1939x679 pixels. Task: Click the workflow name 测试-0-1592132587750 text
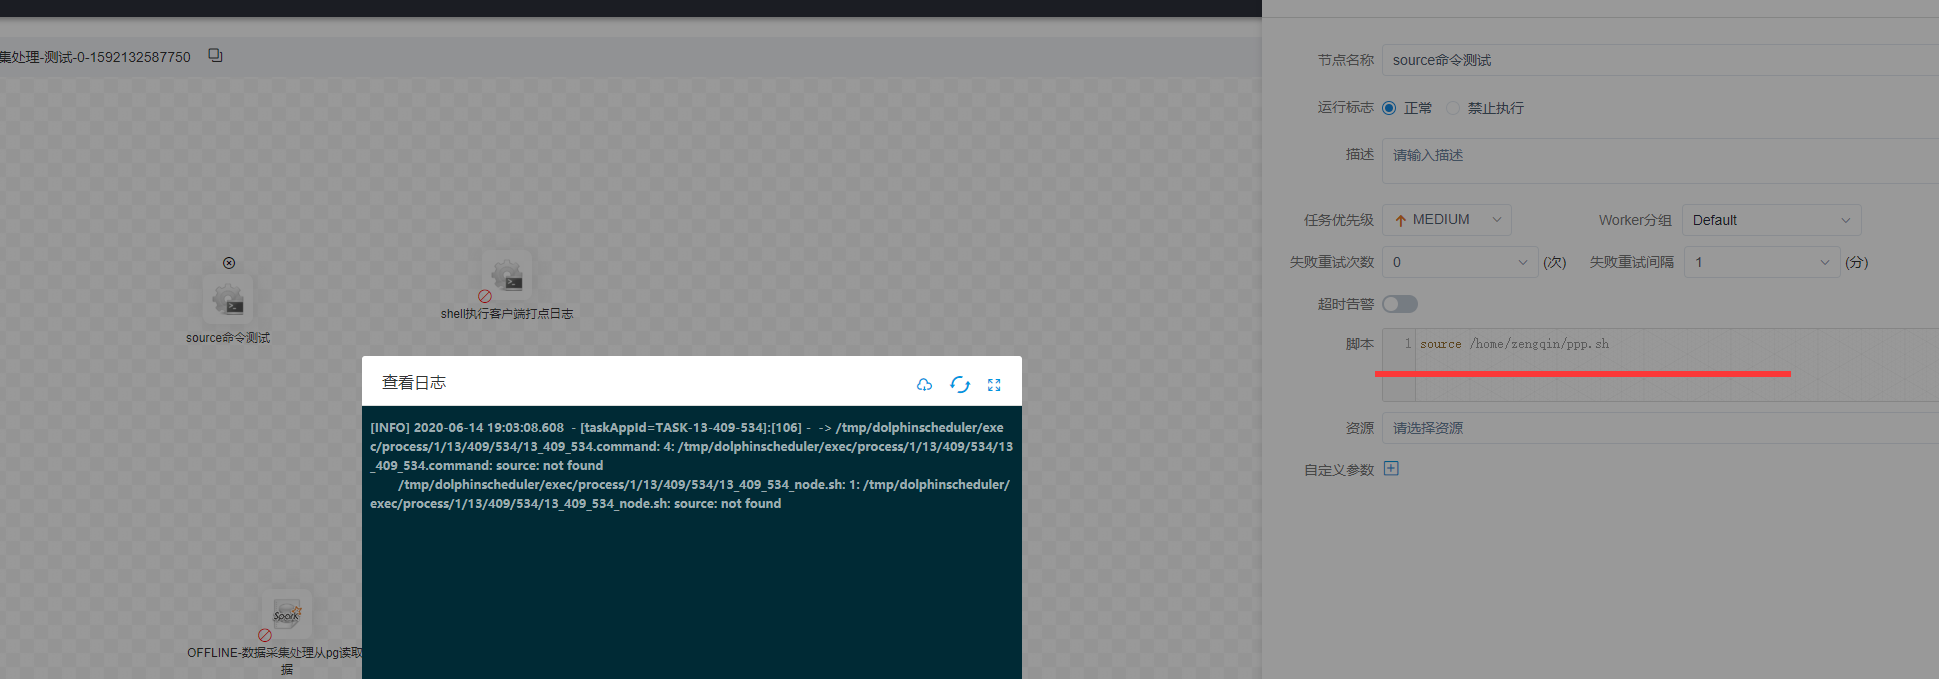coord(117,57)
